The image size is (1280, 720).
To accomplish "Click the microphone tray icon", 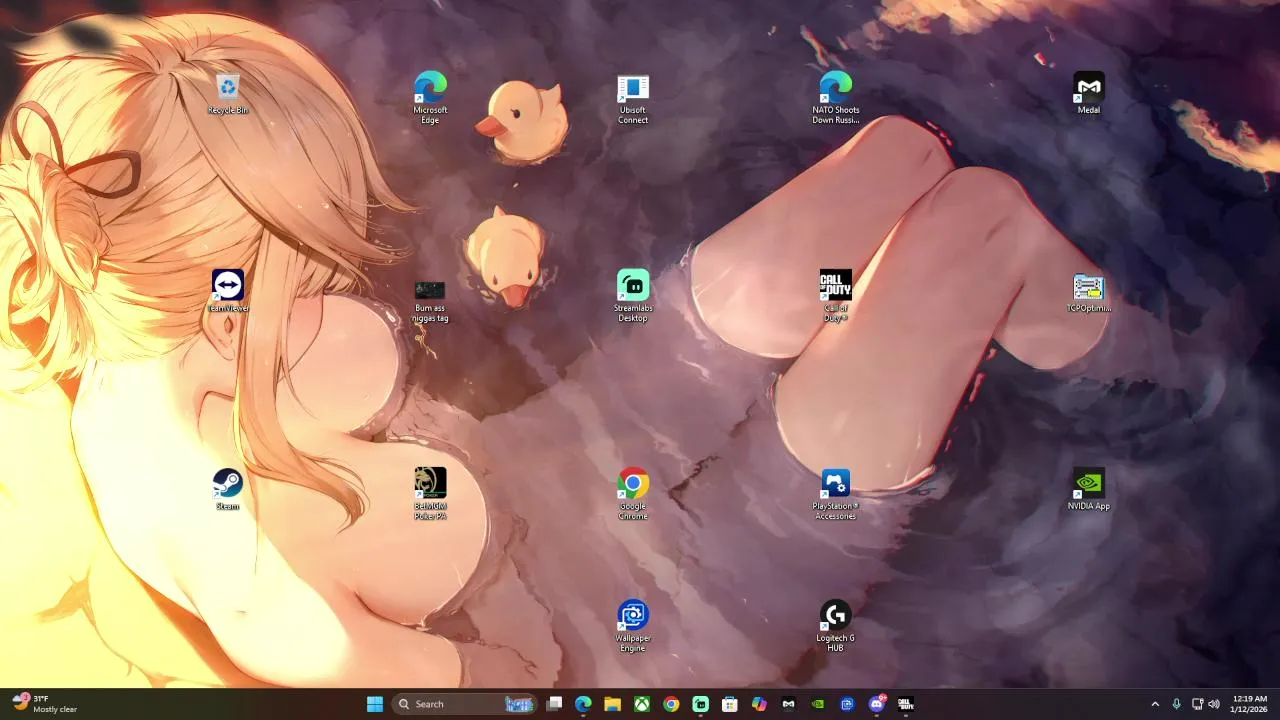I will pos(1177,704).
